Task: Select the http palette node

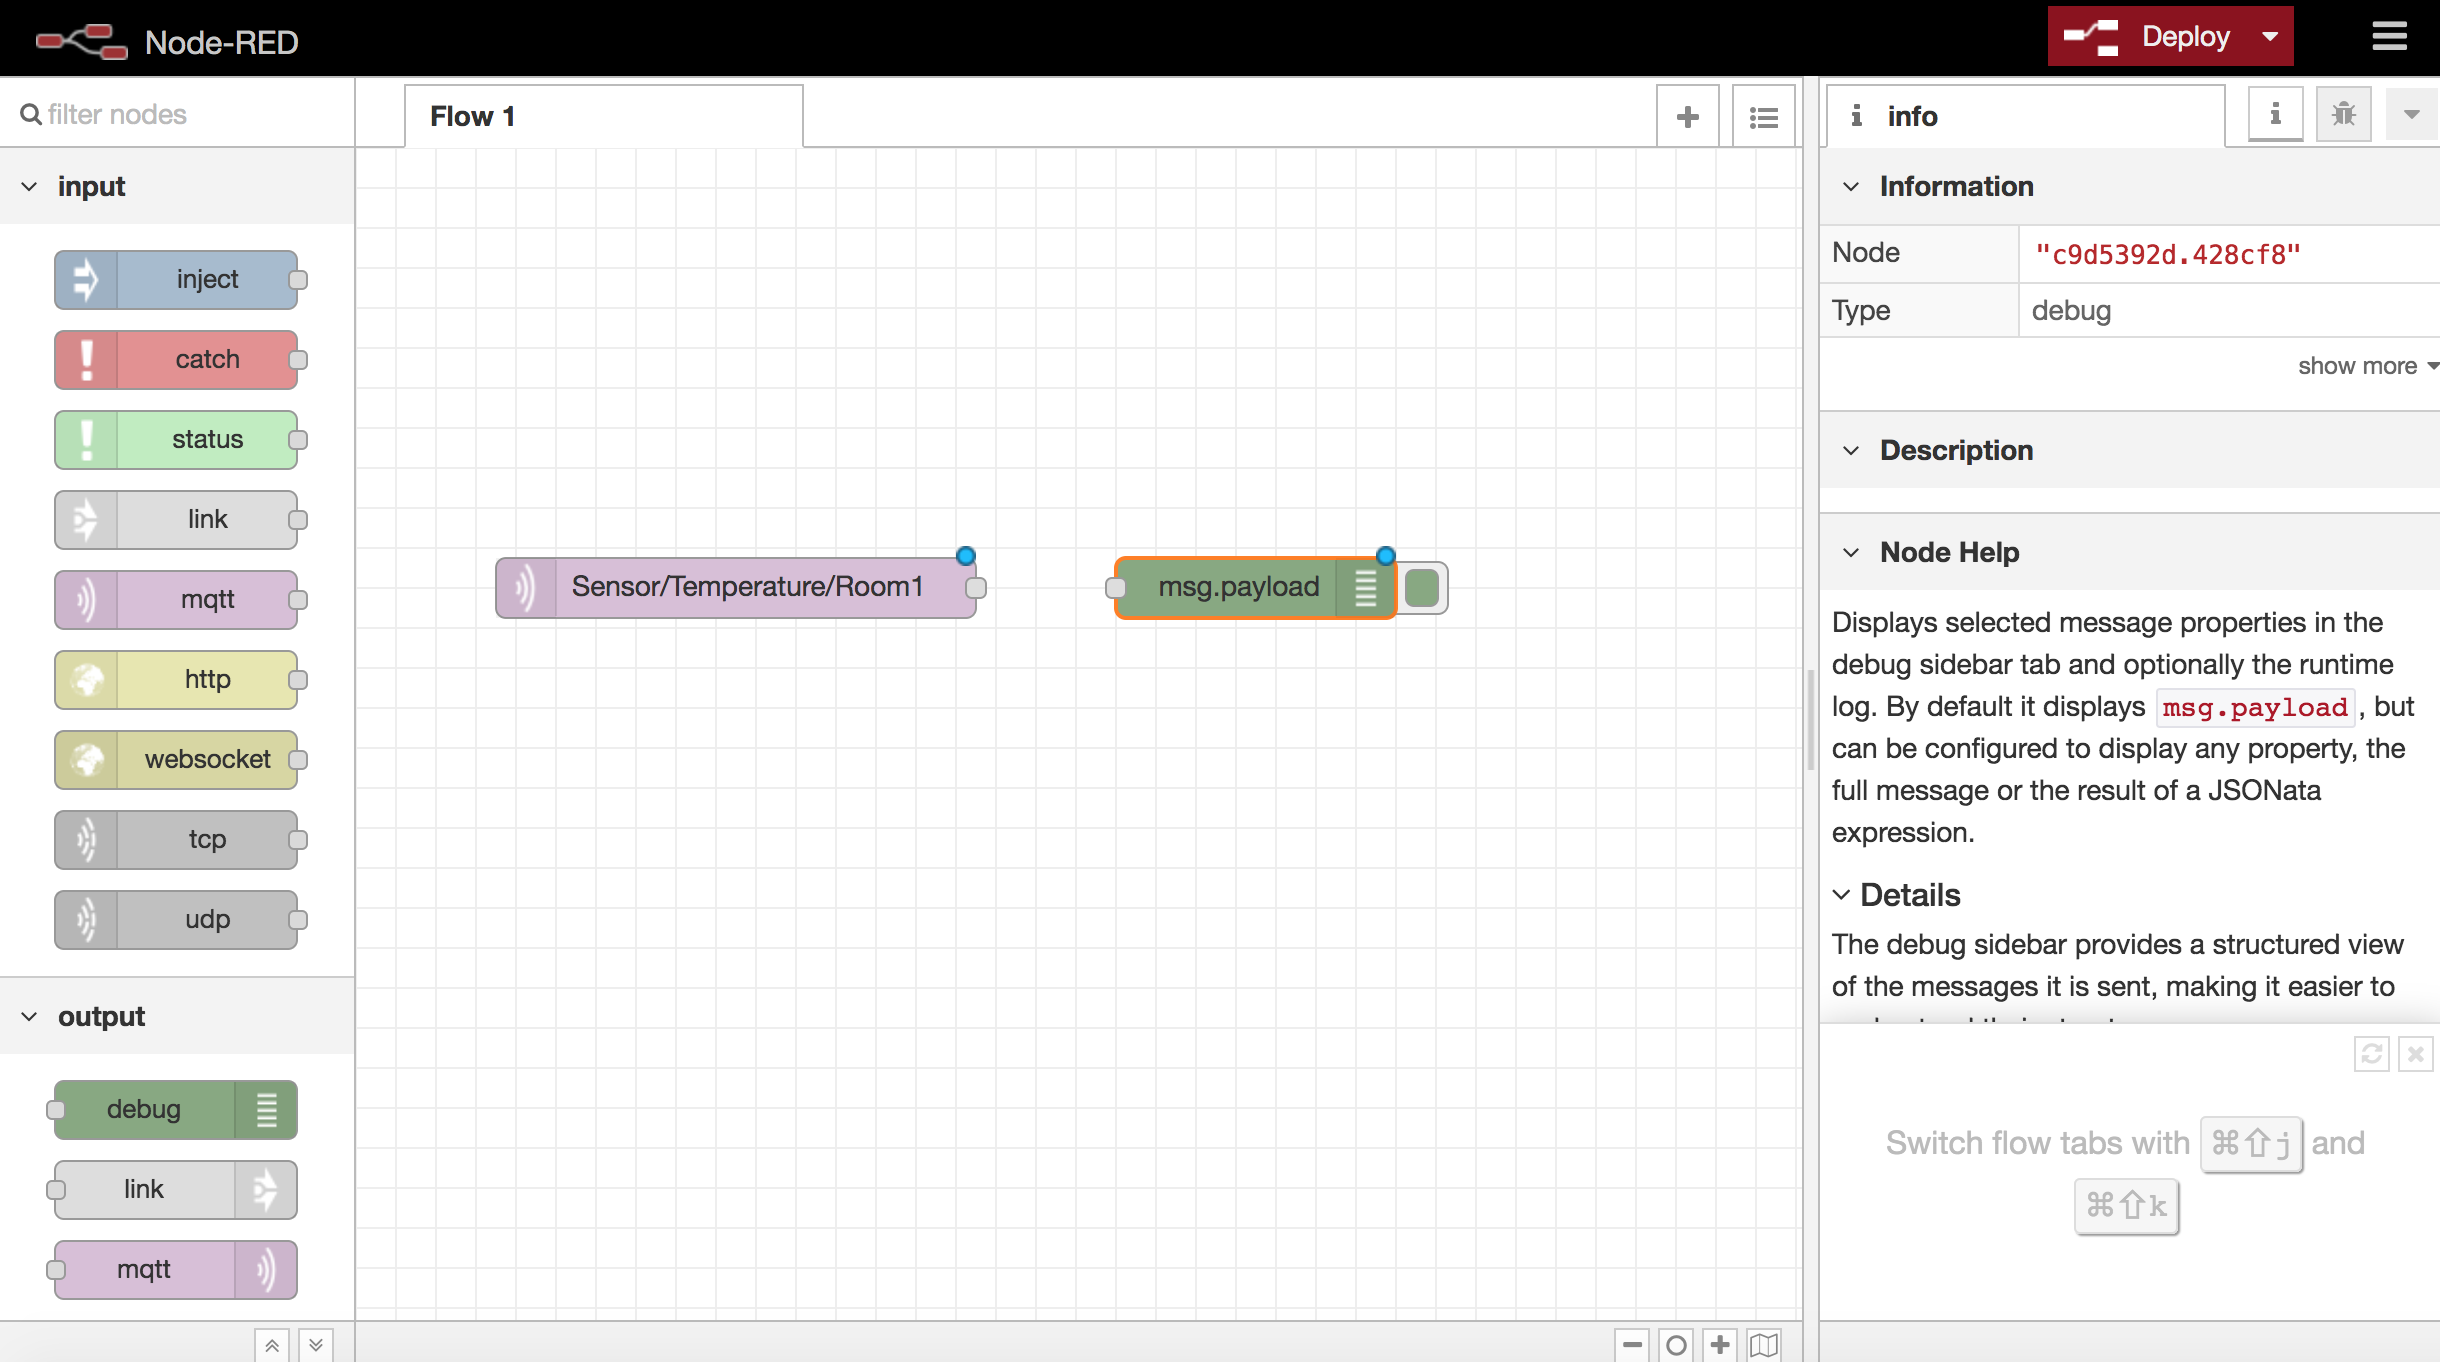Action: tap(177, 679)
